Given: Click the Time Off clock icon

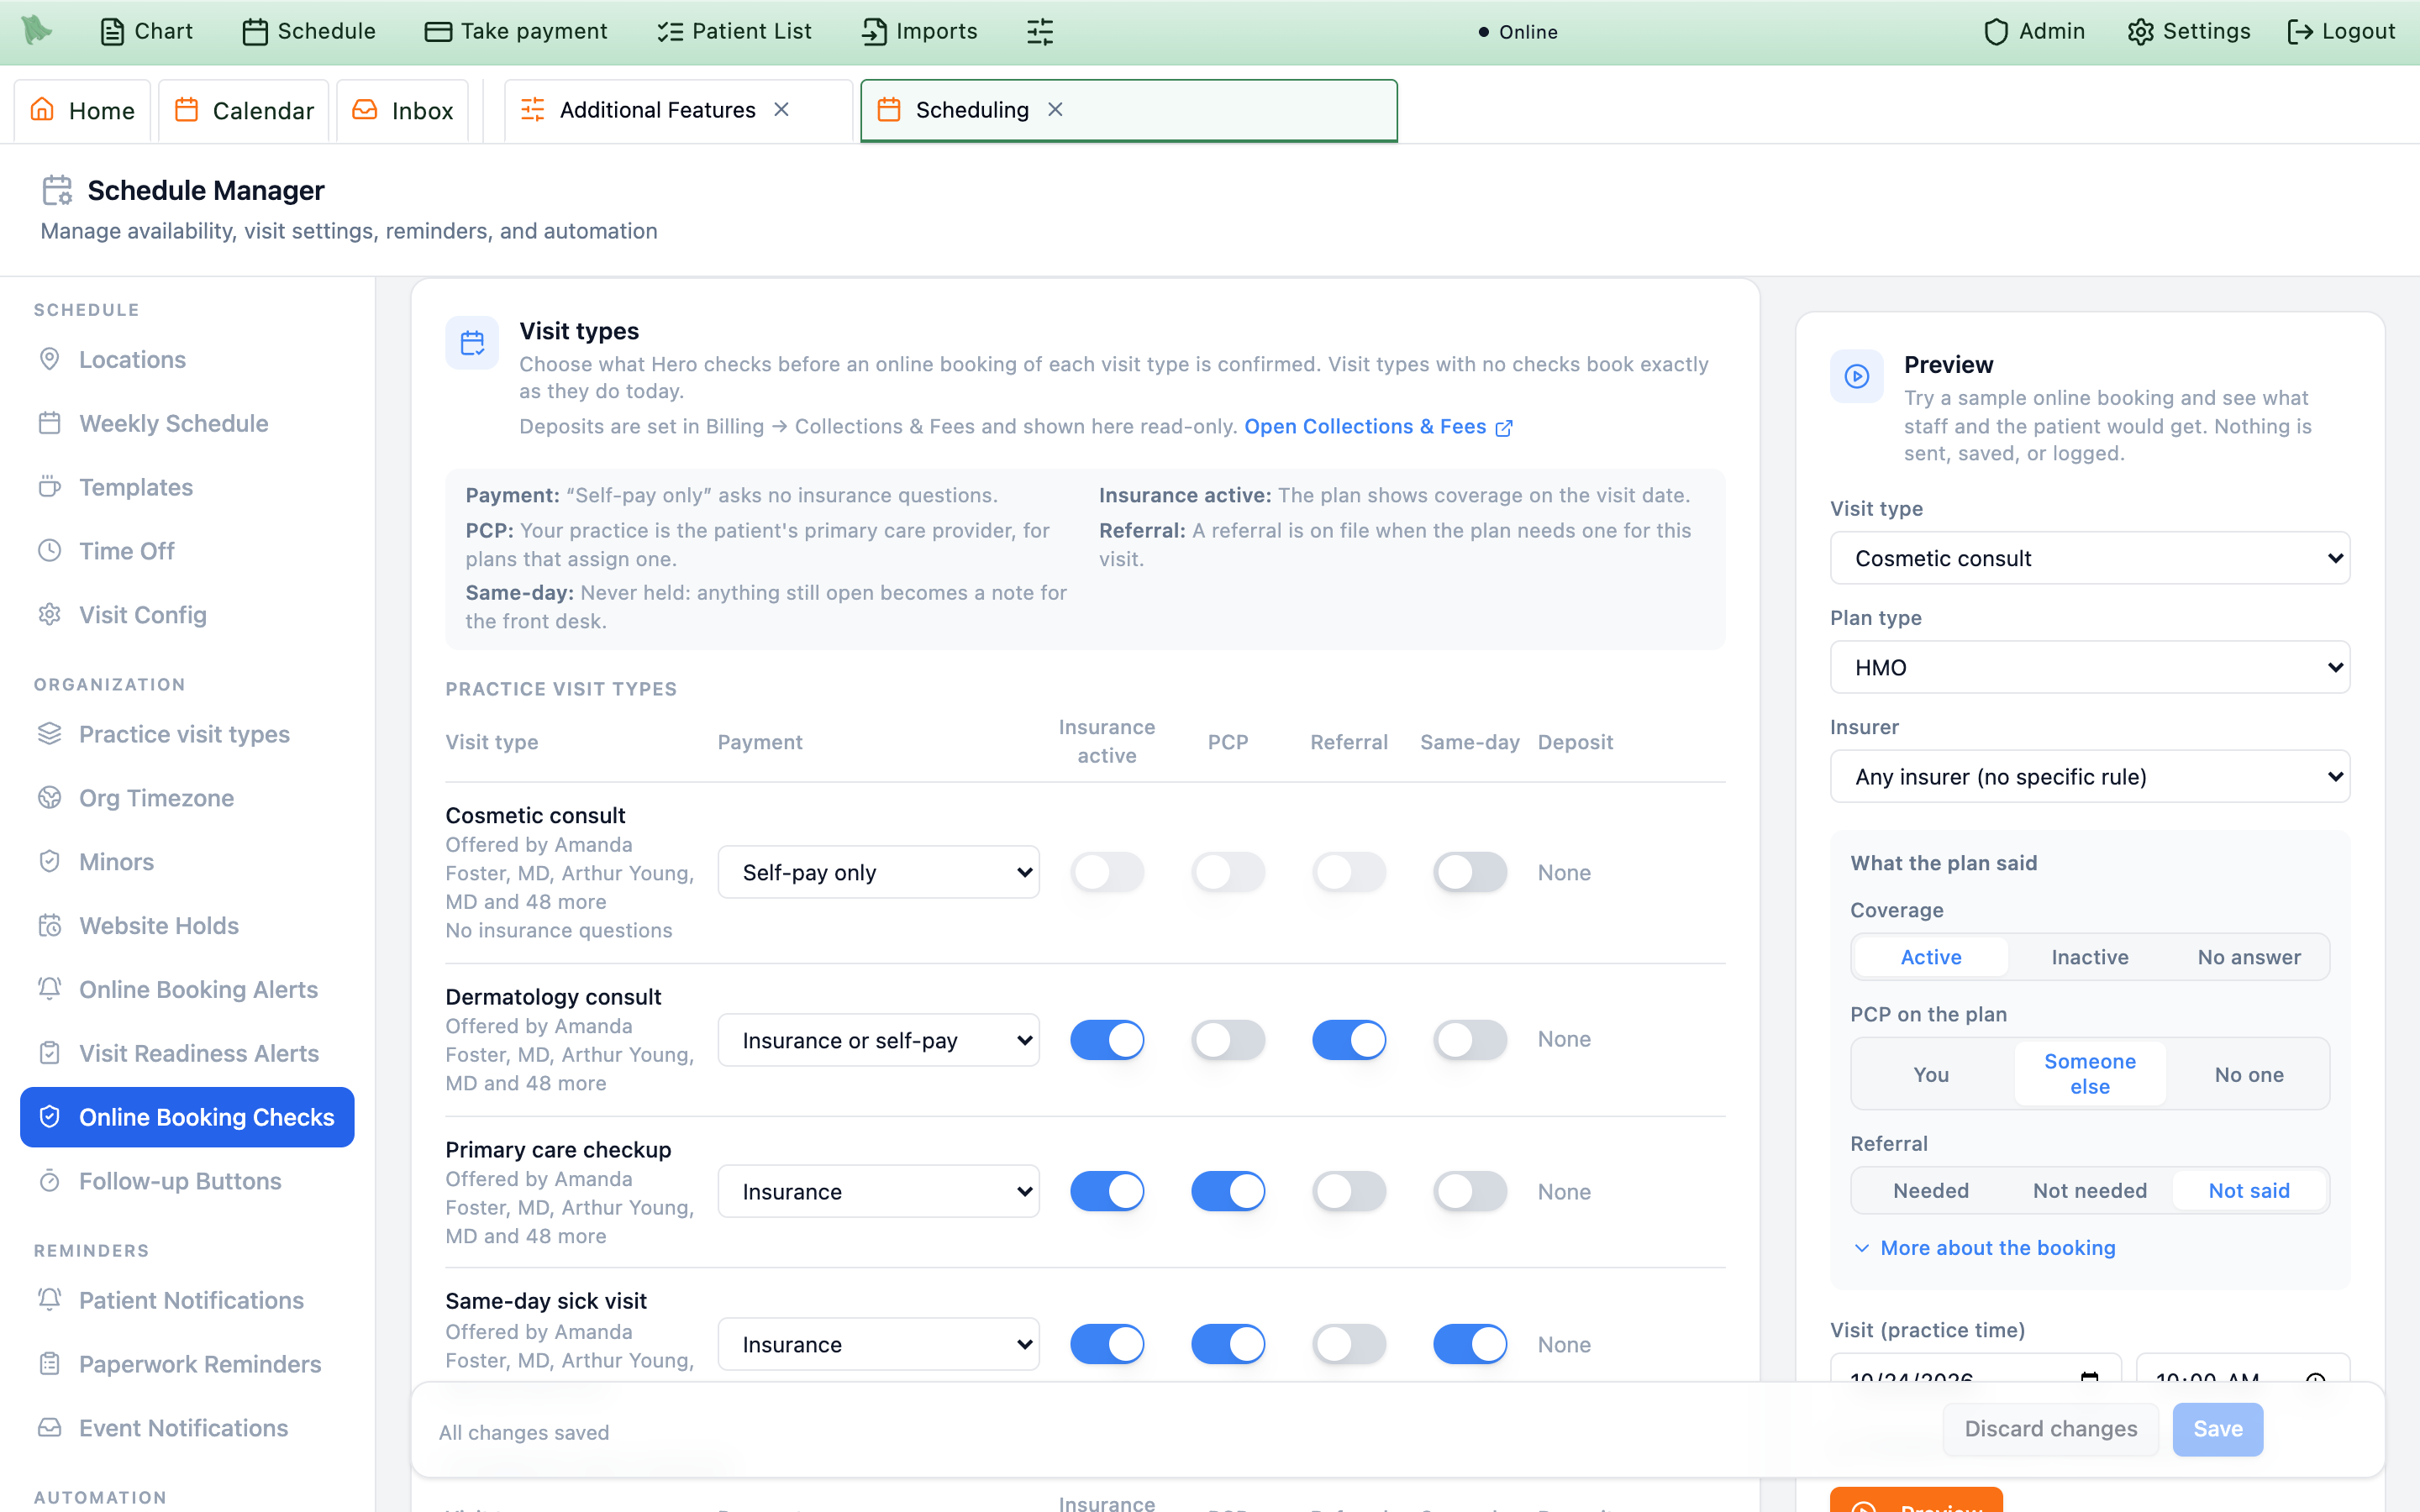Looking at the screenshot, I should (49, 551).
